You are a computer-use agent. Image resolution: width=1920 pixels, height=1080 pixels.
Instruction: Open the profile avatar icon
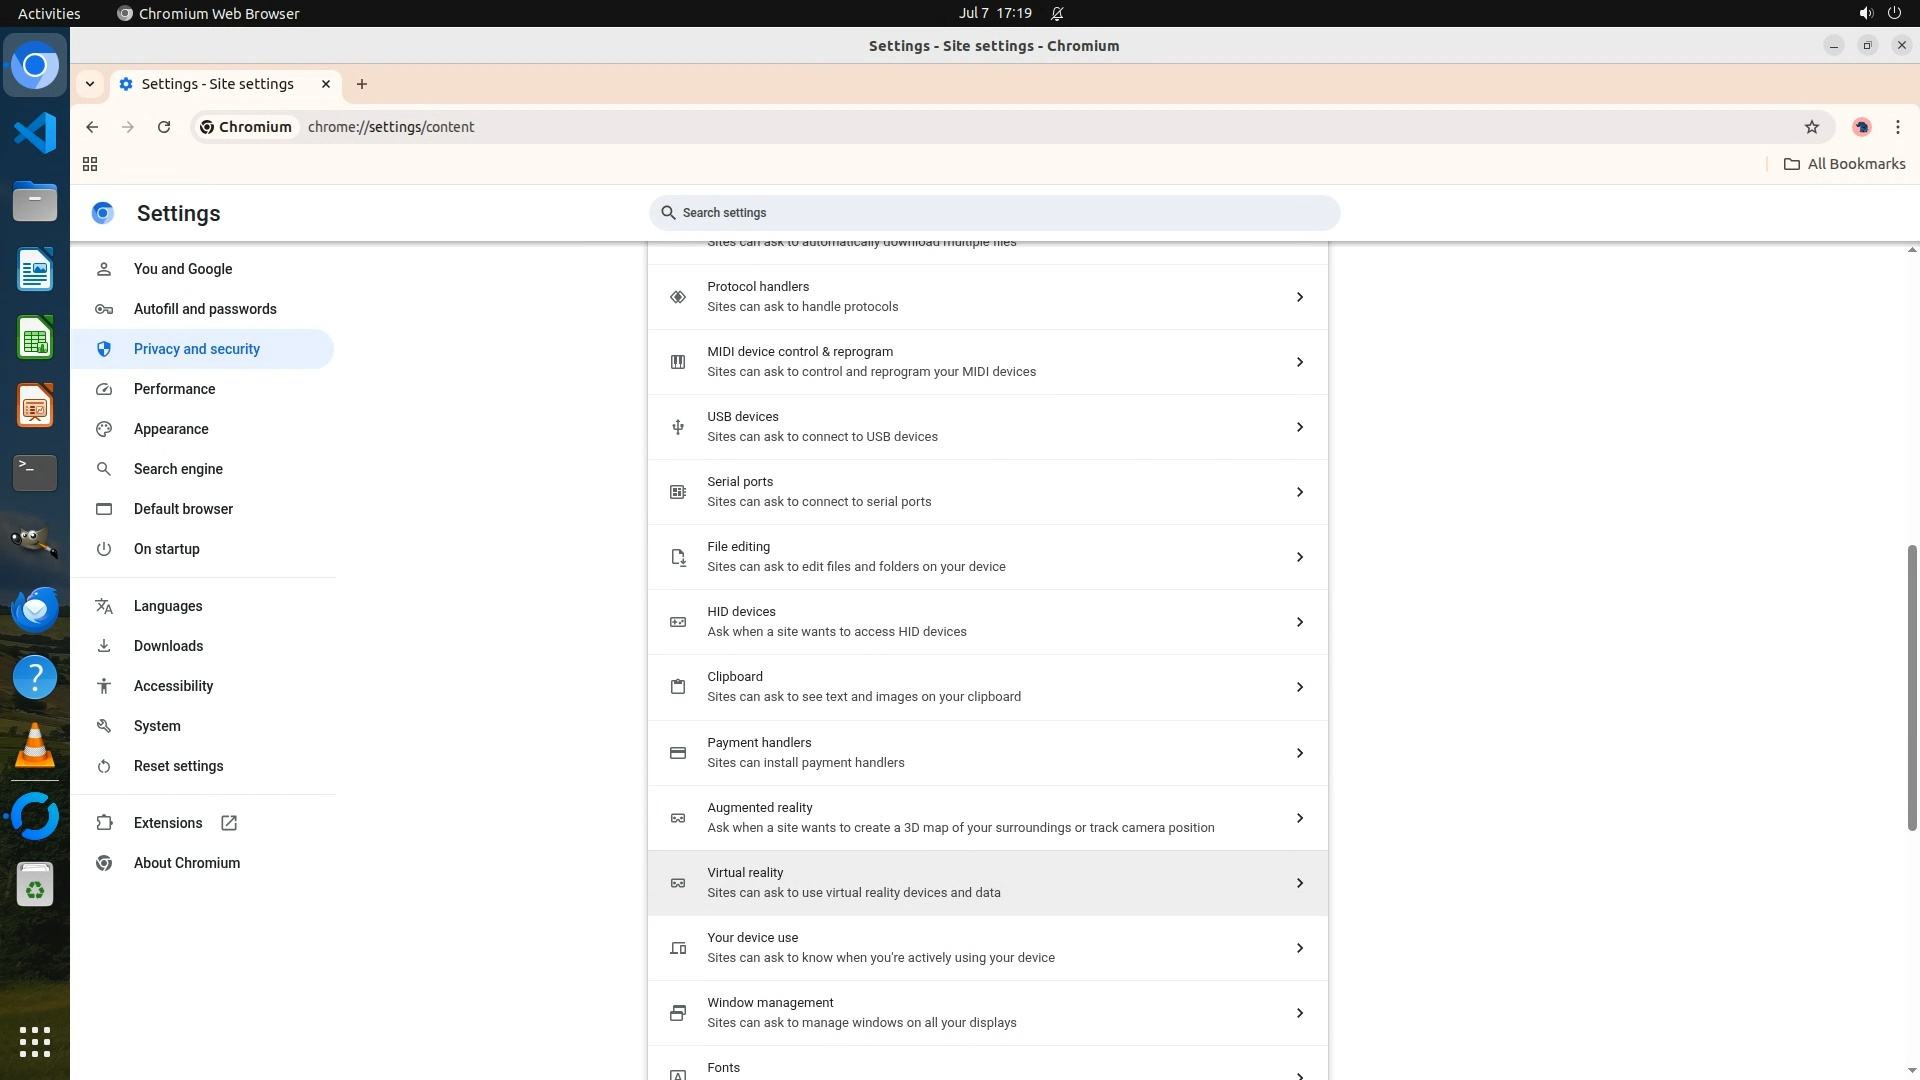1861,127
